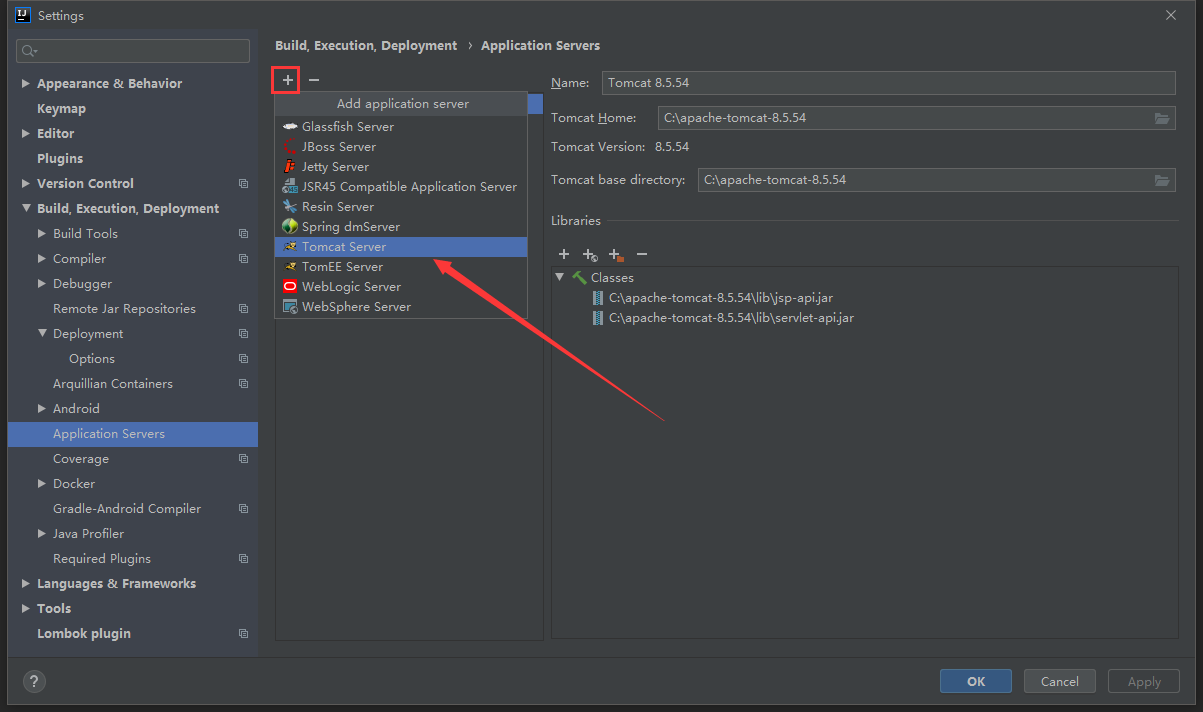
Task: Choose TomEE Server from the popup
Action: point(401,267)
